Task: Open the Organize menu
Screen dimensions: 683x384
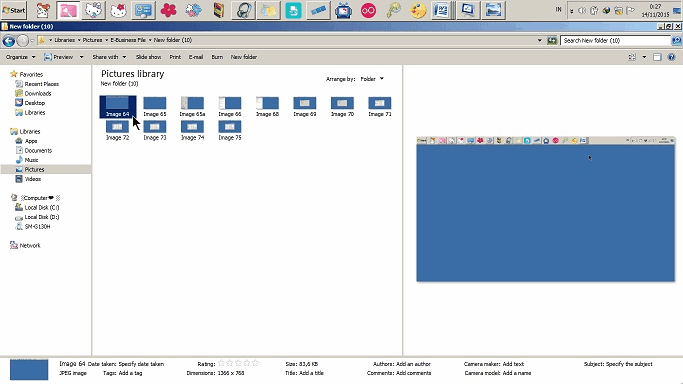Action: (20, 57)
